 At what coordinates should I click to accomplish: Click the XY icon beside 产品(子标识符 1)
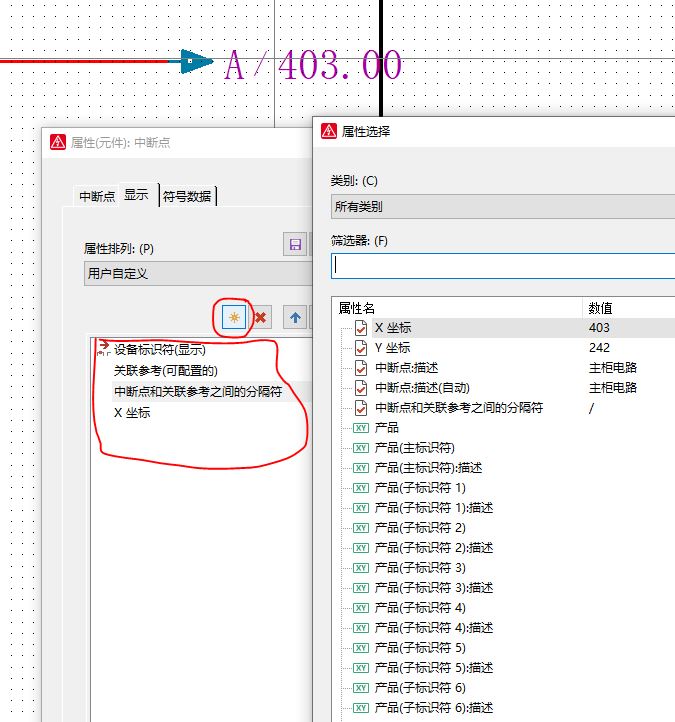(x=361, y=487)
